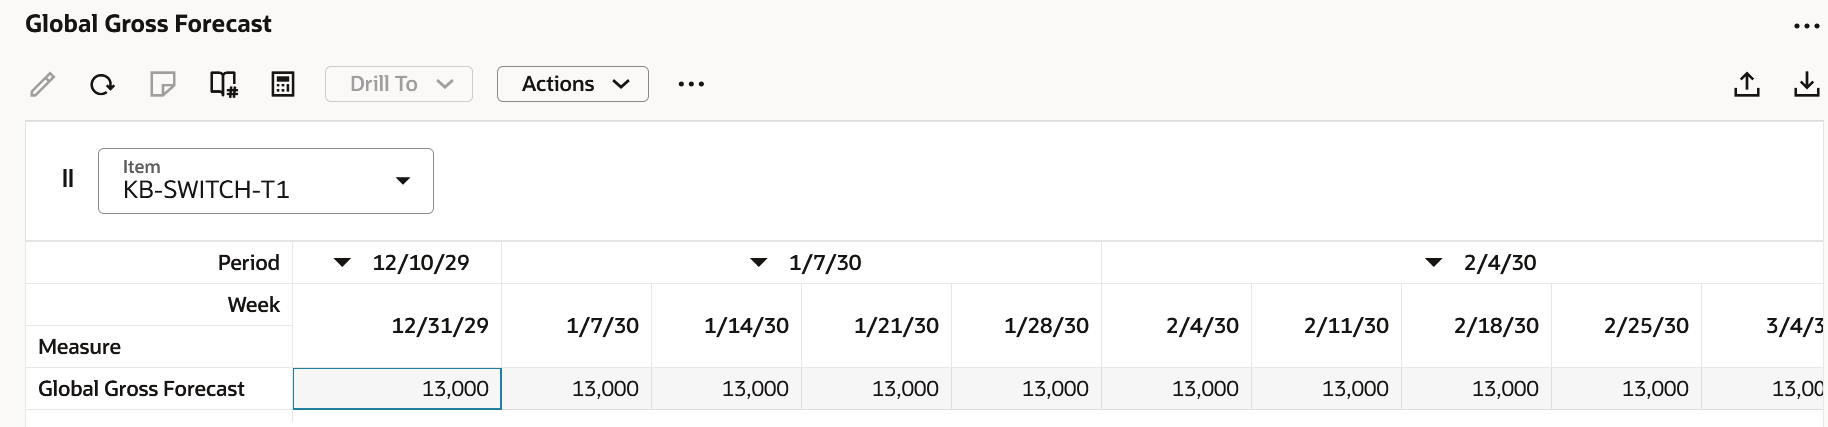
Task: Open the Drill To dropdown
Action: point(399,84)
